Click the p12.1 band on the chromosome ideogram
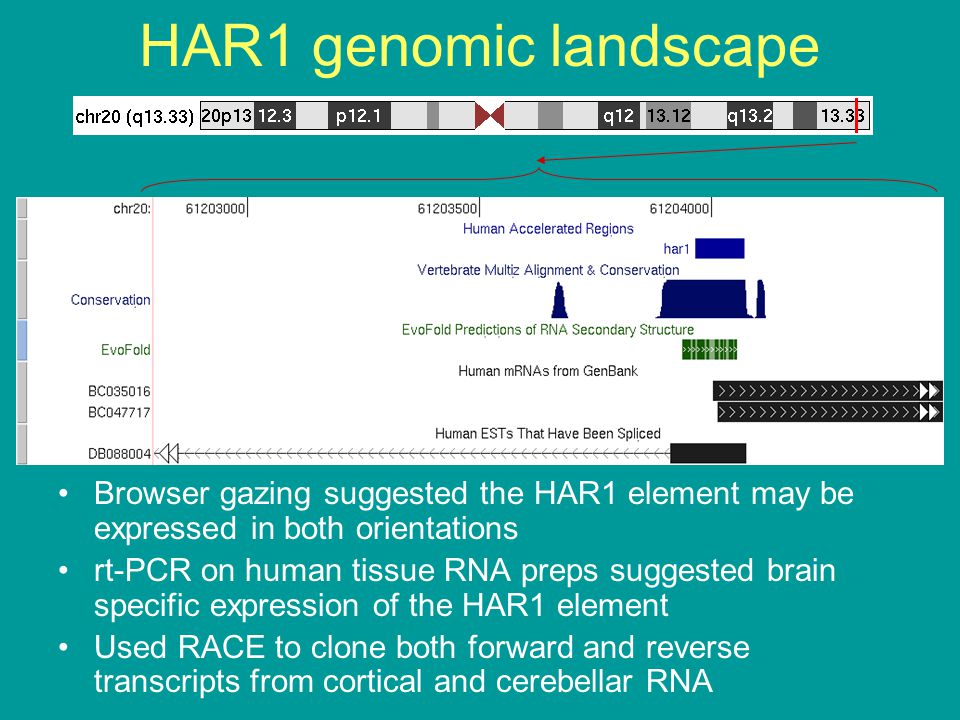The image size is (960, 720). coord(359,115)
